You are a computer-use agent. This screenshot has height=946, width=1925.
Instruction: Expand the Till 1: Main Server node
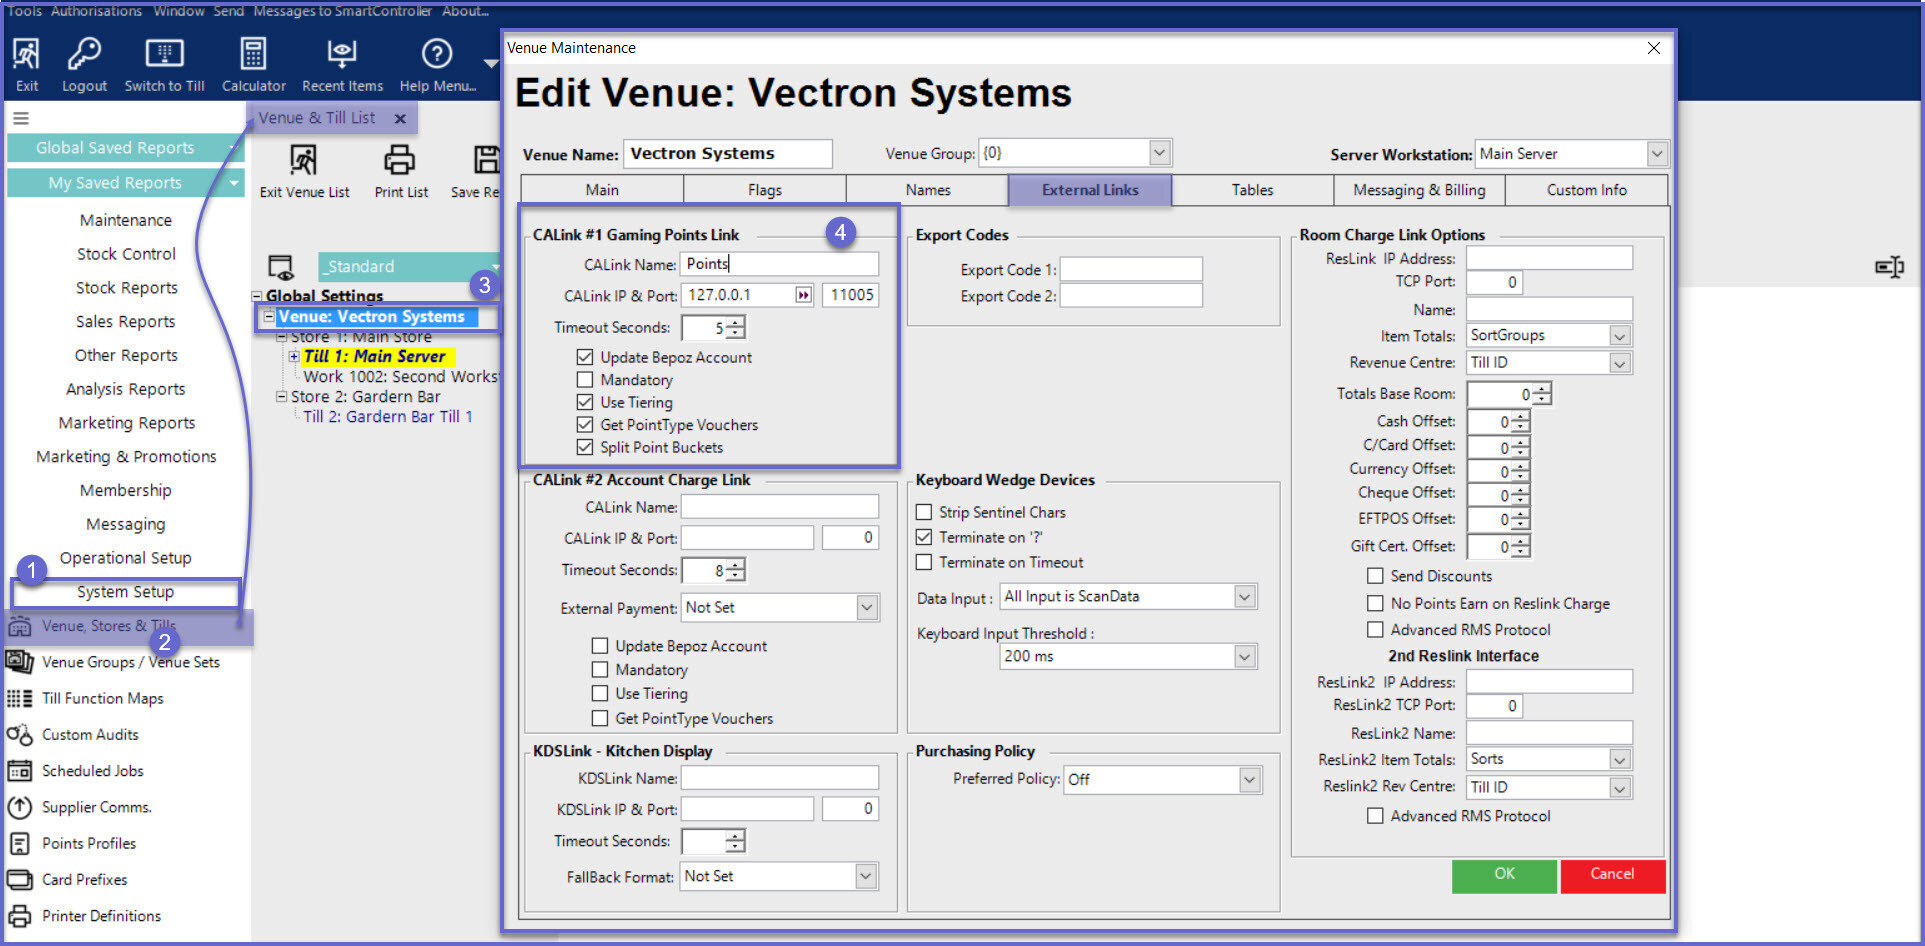click(x=294, y=356)
